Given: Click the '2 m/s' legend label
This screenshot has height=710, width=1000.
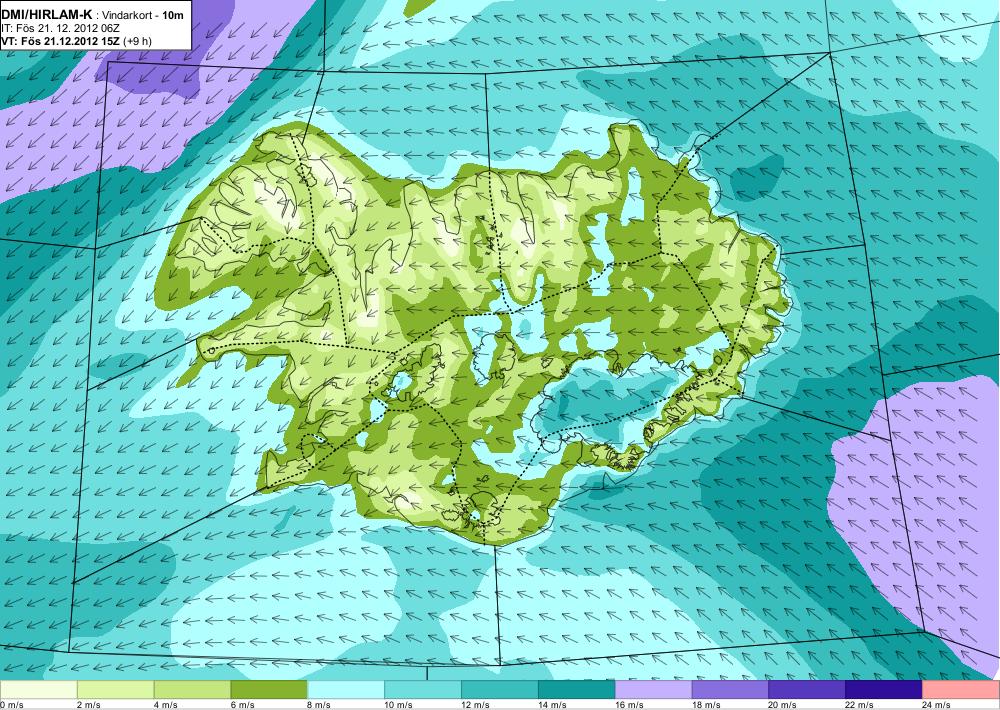Looking at the screenshot, I should pos(89,705).
